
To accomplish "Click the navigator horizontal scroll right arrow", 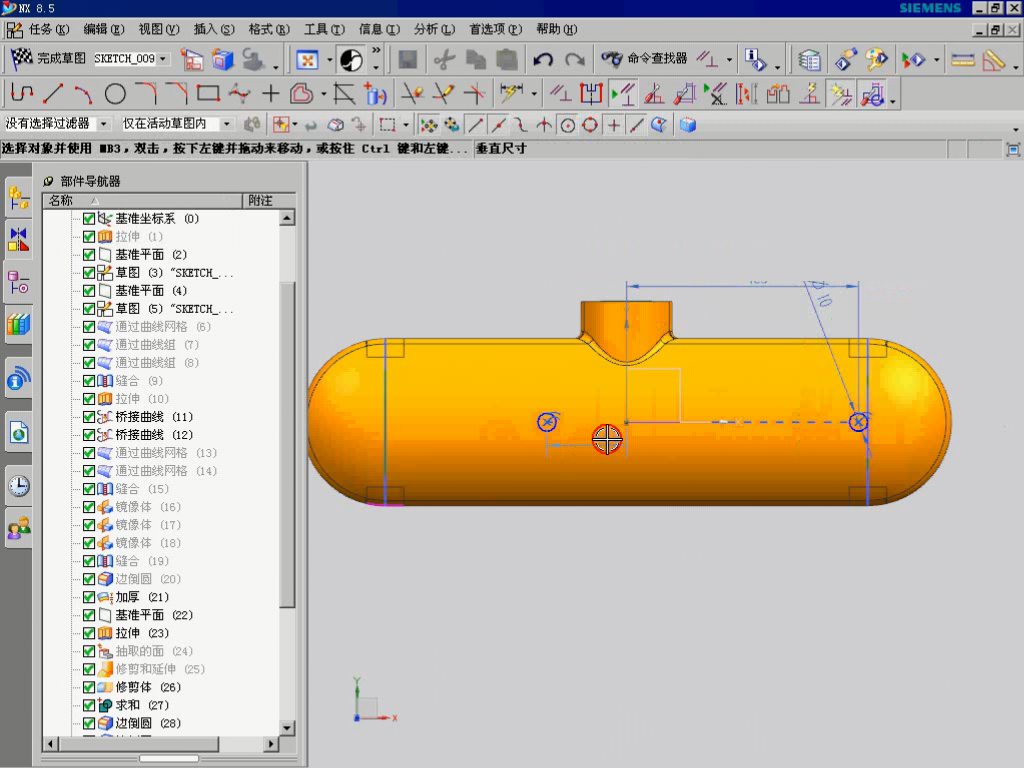I will [272, 743].
